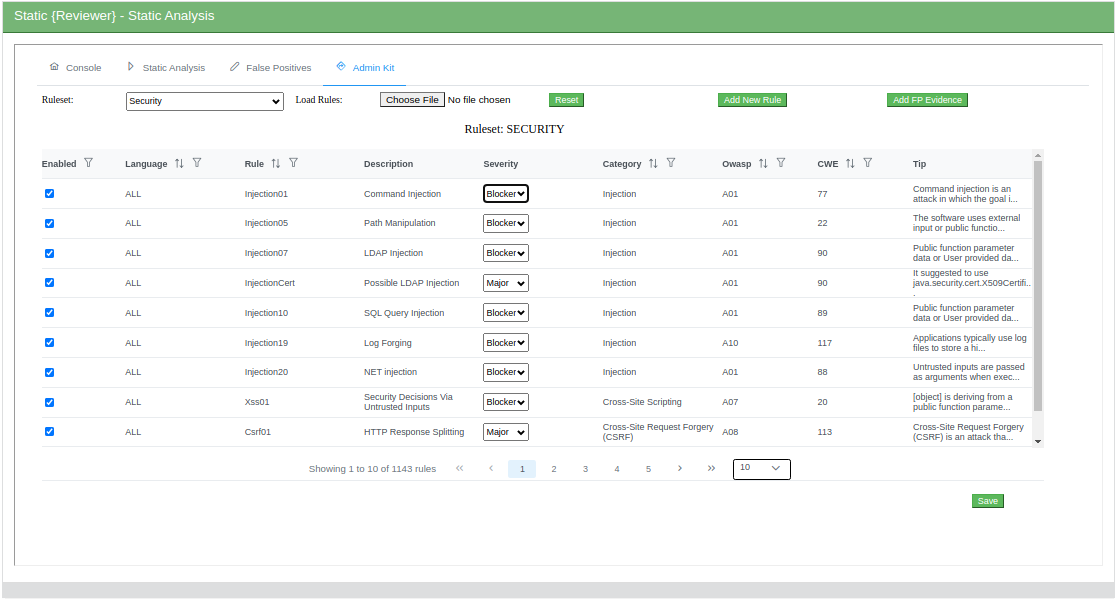Open the Ruleset dropdown

coord(204,100)
